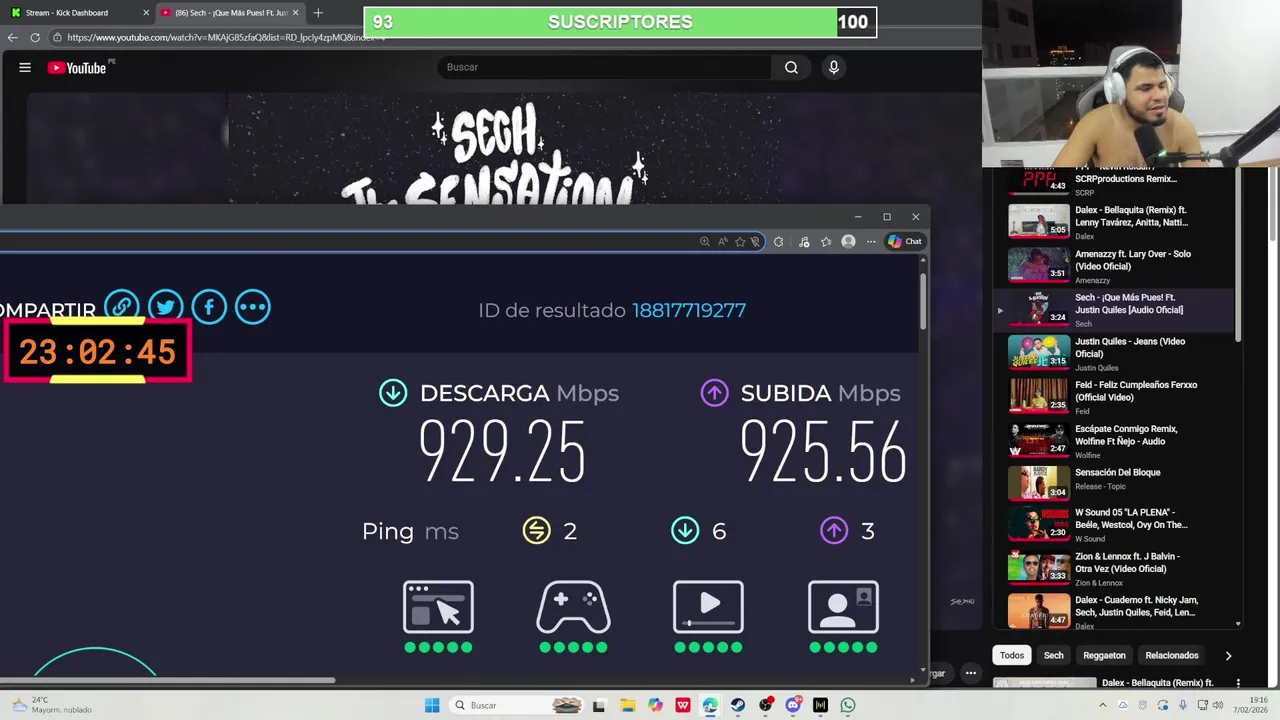Viewport: 1280px width, 720px height.
Task: Select current Sech ¡Que Más Pues! playlist item
Action: pos(1115,309)
